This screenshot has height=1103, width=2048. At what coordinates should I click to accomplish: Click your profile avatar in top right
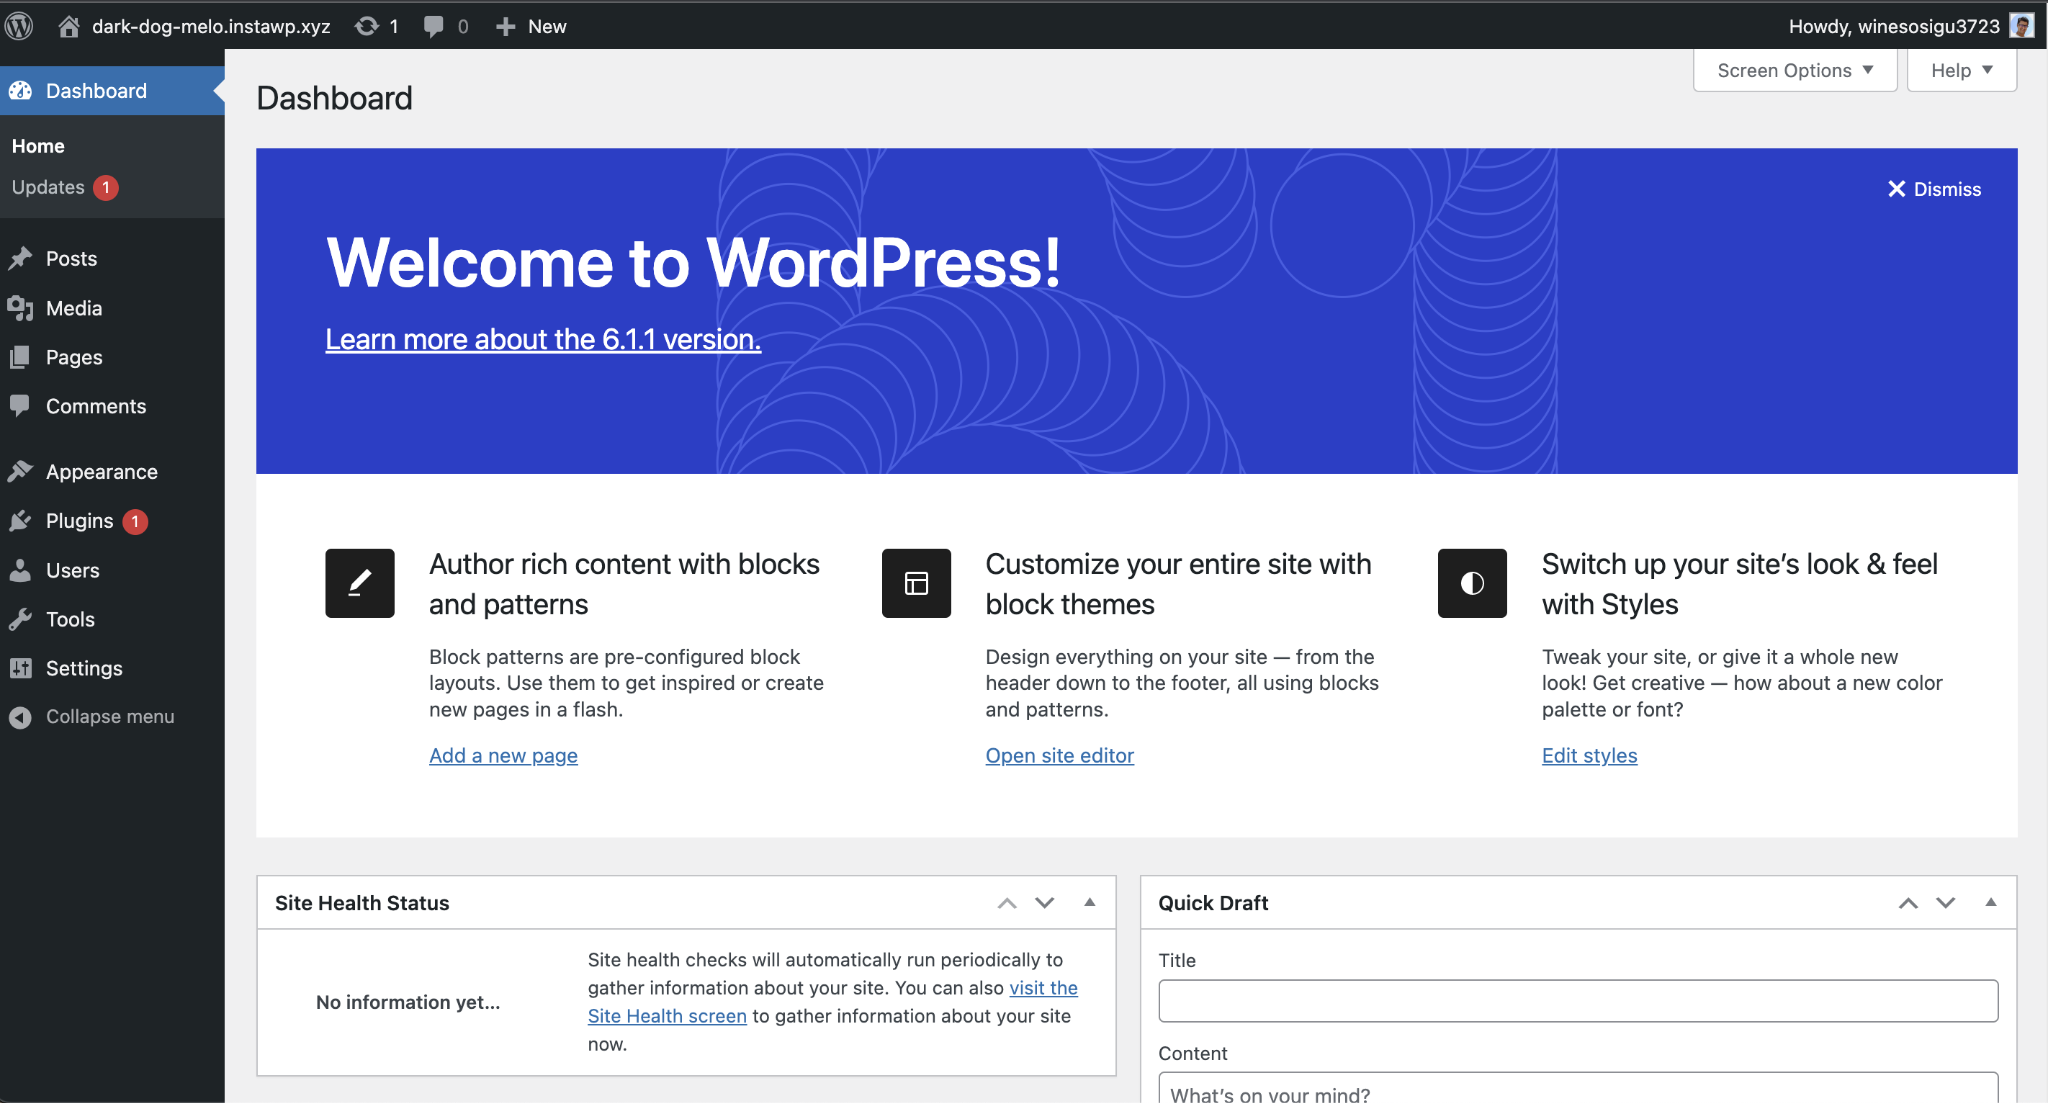tap(2021, 25)
